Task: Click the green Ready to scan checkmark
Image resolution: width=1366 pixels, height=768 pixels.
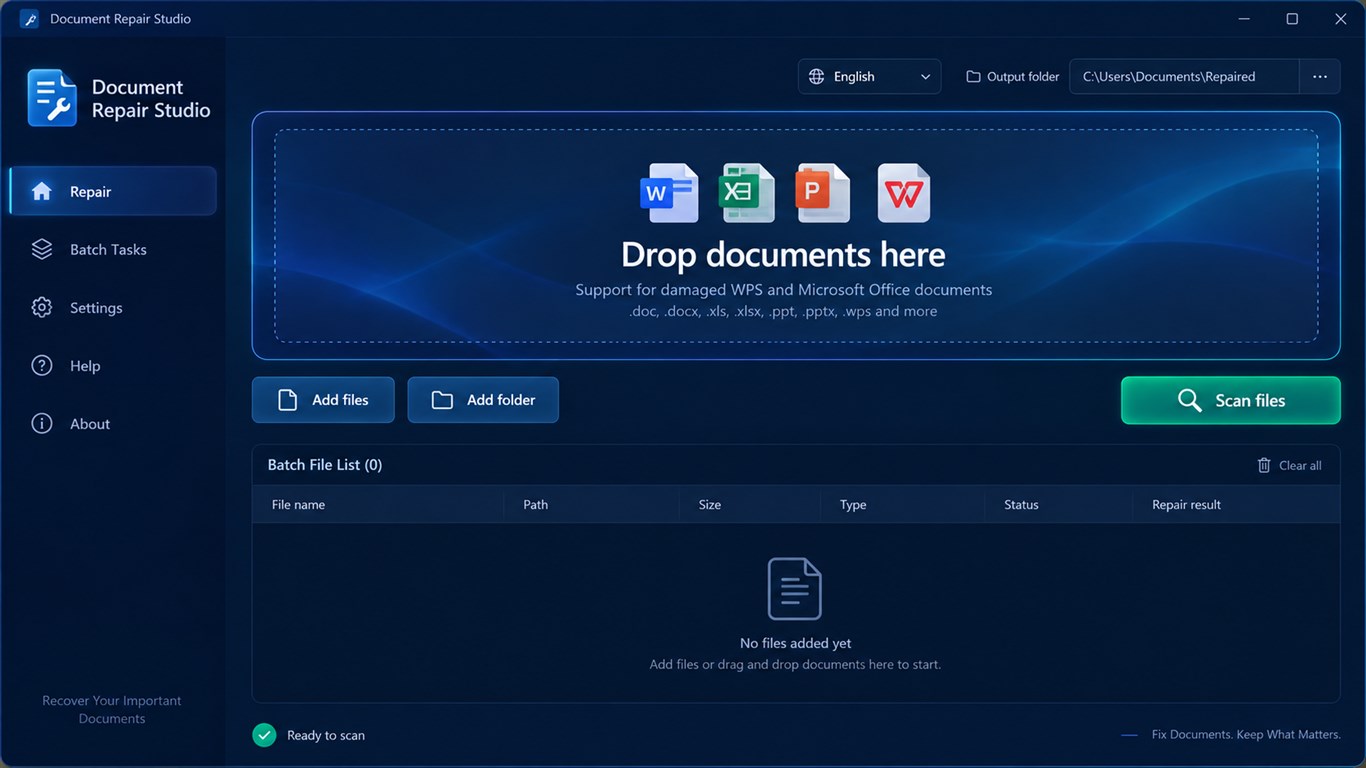Action: pyautogui.click(x=264, y=735)
